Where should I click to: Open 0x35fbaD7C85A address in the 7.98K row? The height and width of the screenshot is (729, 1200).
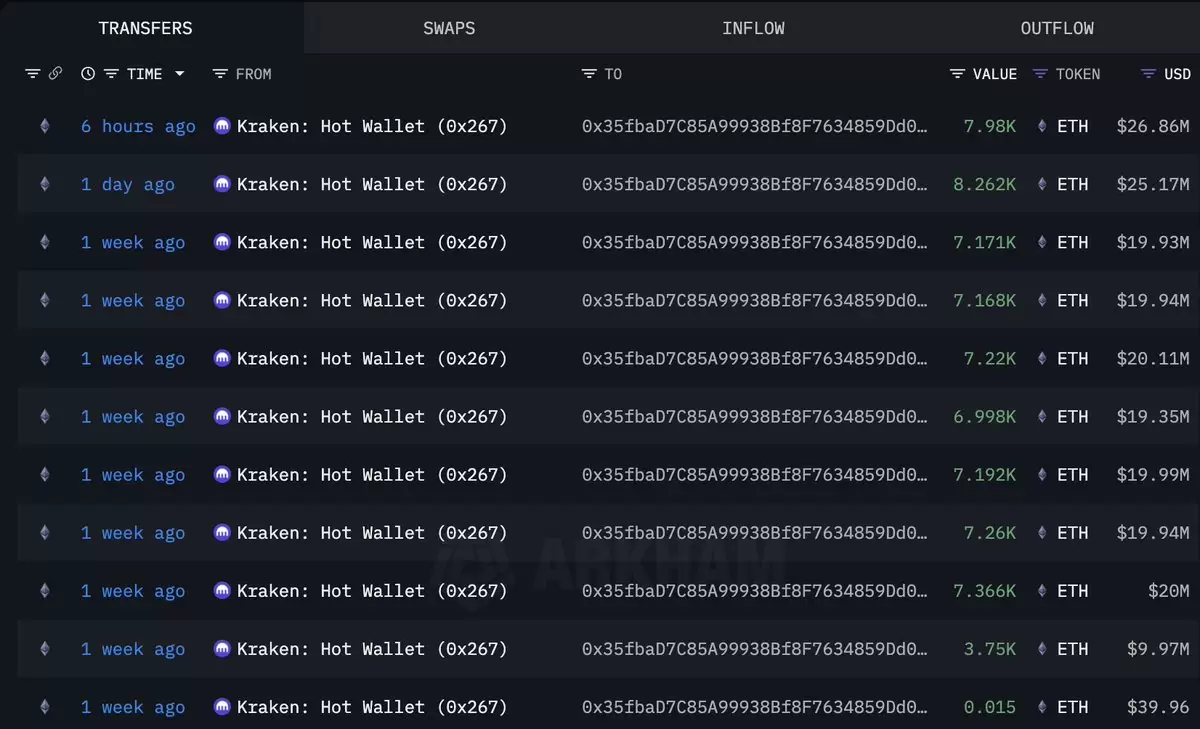click(754, 126)
